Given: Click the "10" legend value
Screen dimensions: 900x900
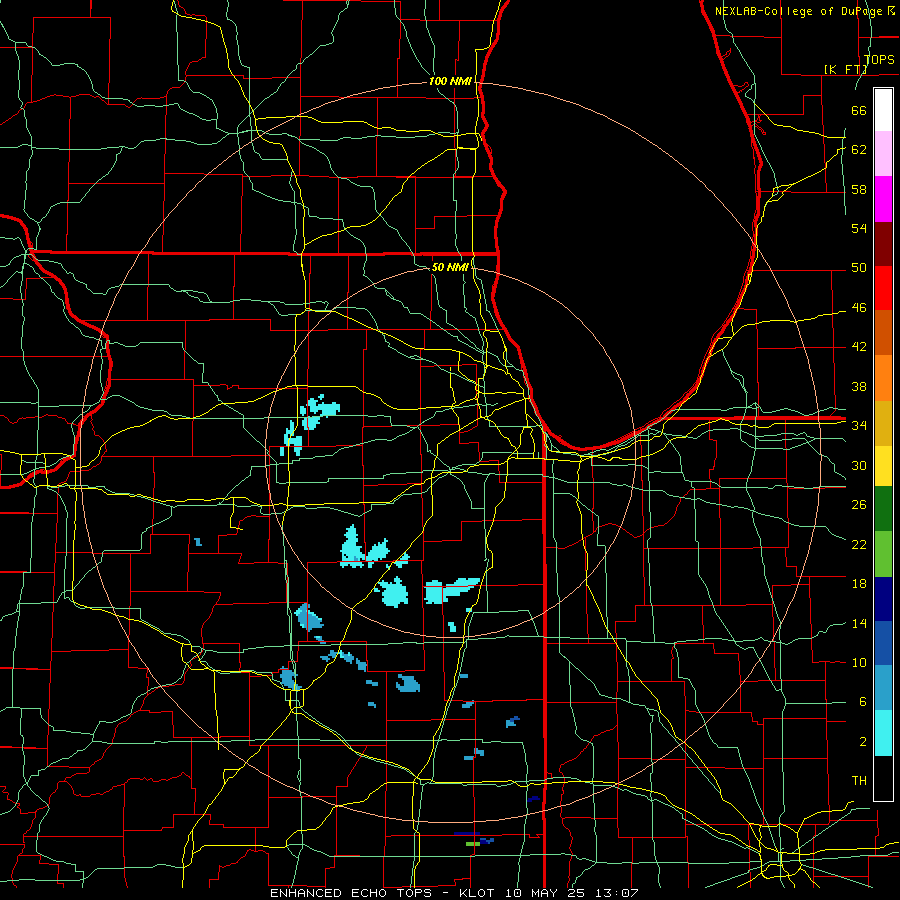Looking at the screenshot, I should pos(859,662).
